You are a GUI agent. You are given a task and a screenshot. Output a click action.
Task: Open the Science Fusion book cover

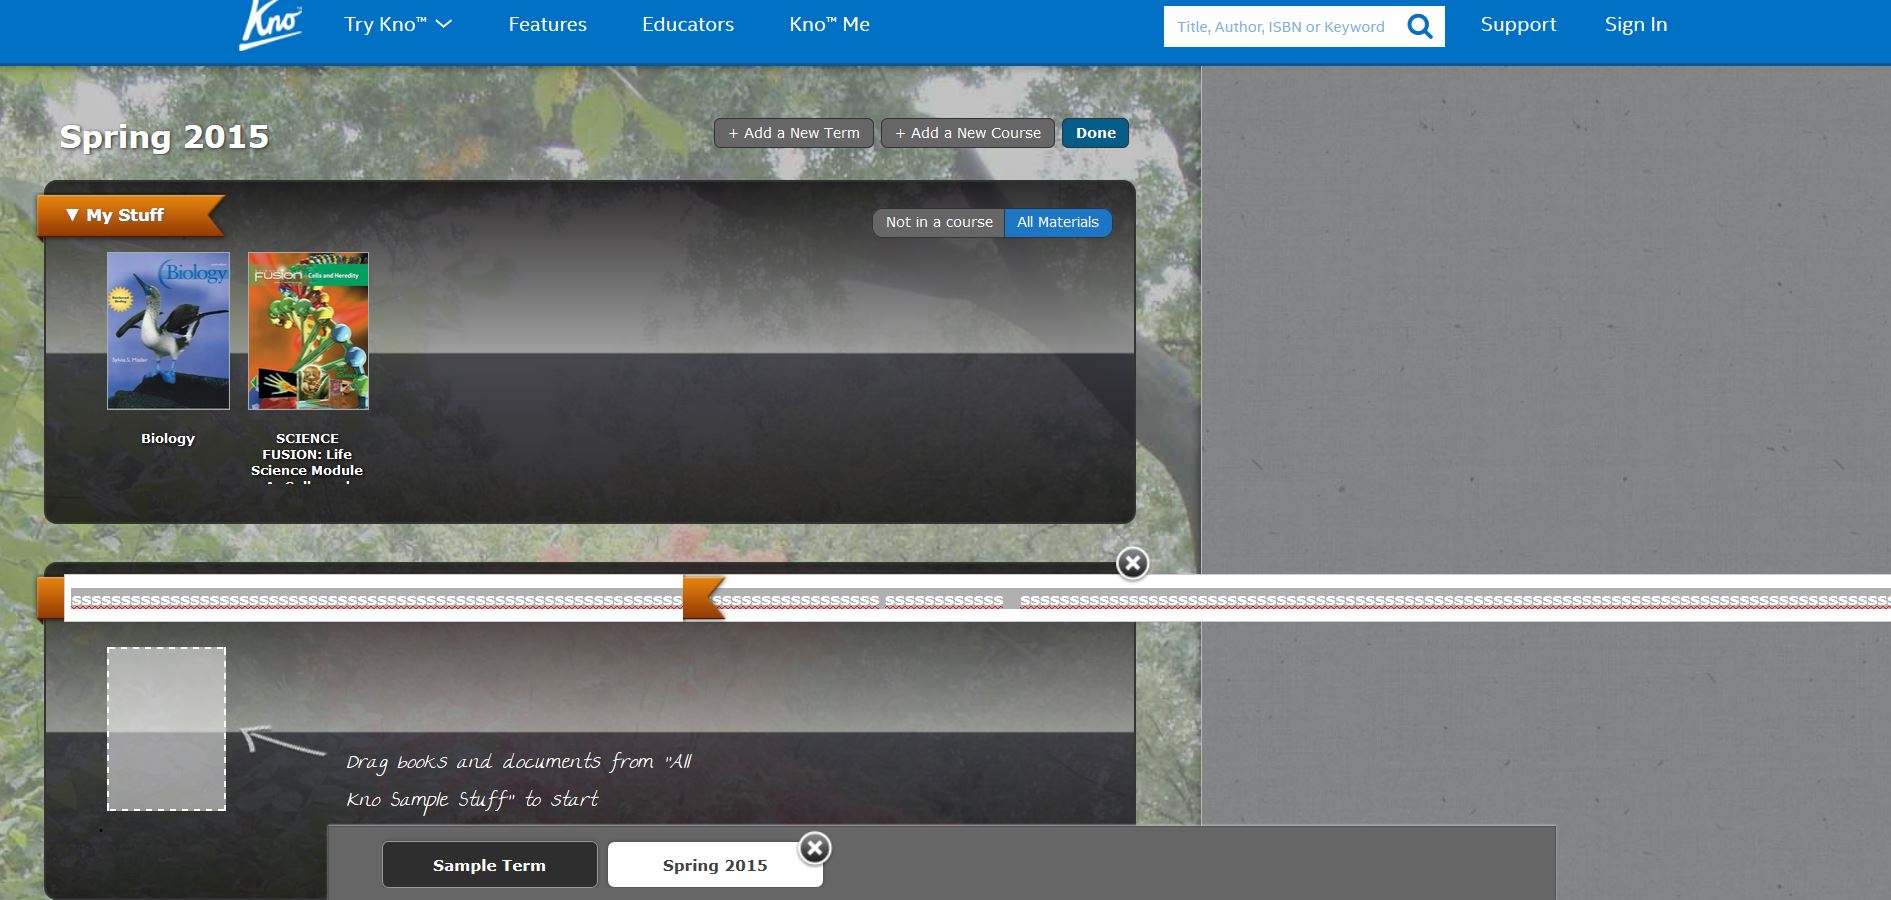[x=308, y=331]
